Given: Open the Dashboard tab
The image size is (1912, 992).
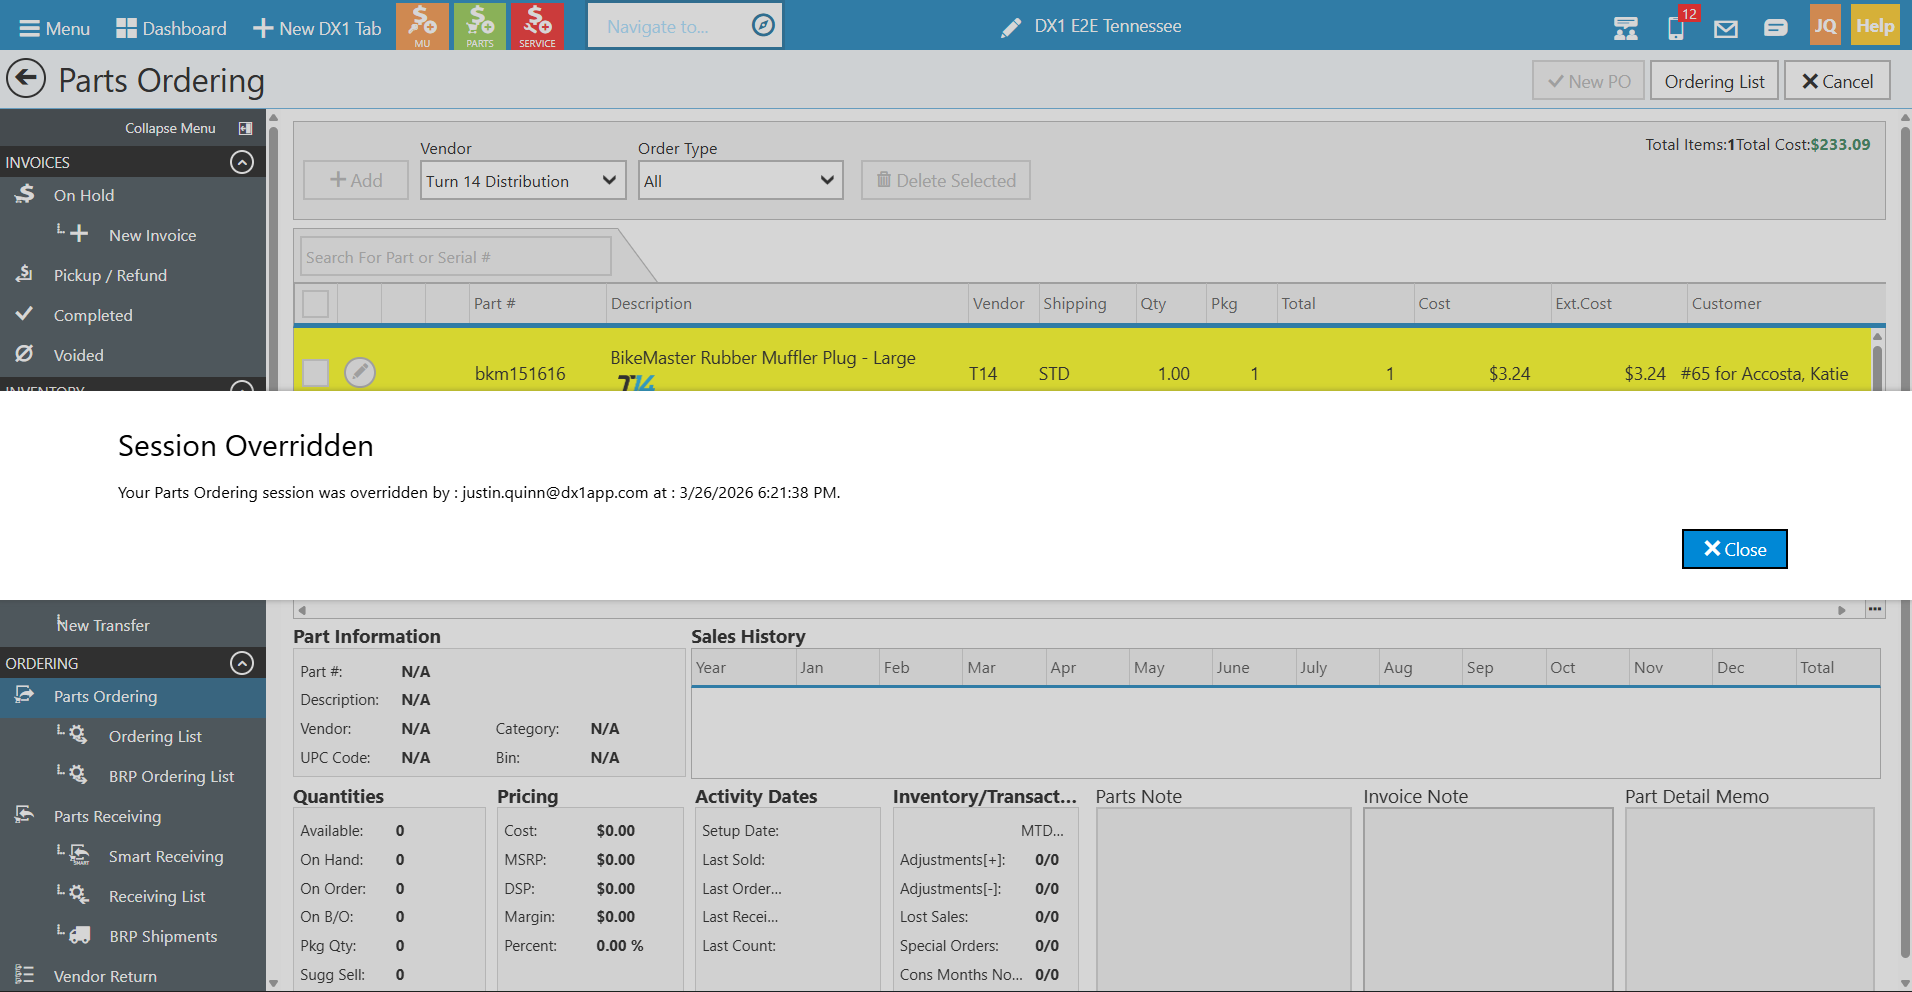Looking at the screenshot, I should 171,28.
